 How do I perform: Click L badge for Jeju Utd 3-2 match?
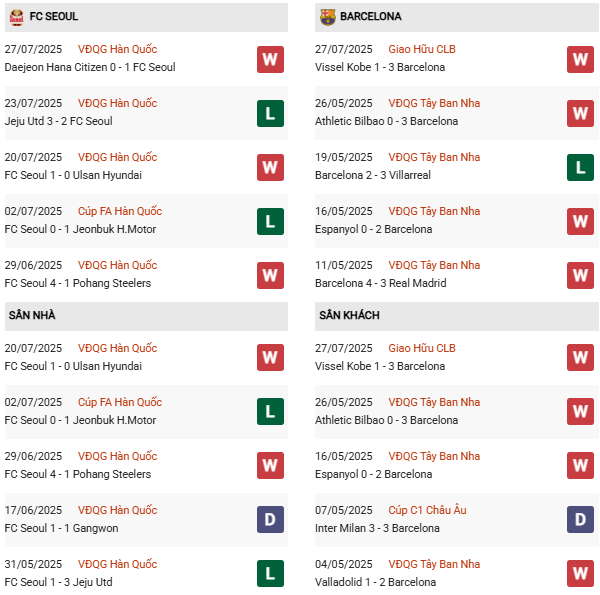tap(269, 113)
